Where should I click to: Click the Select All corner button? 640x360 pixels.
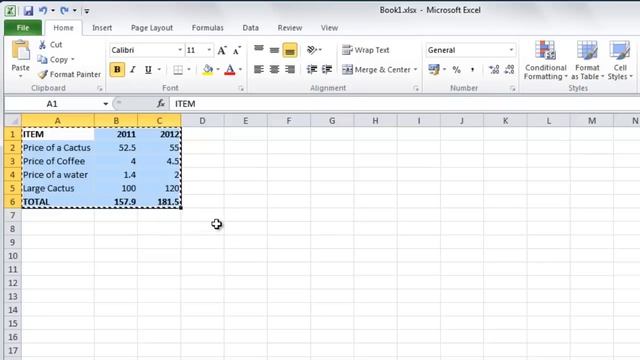click(13, 120)
